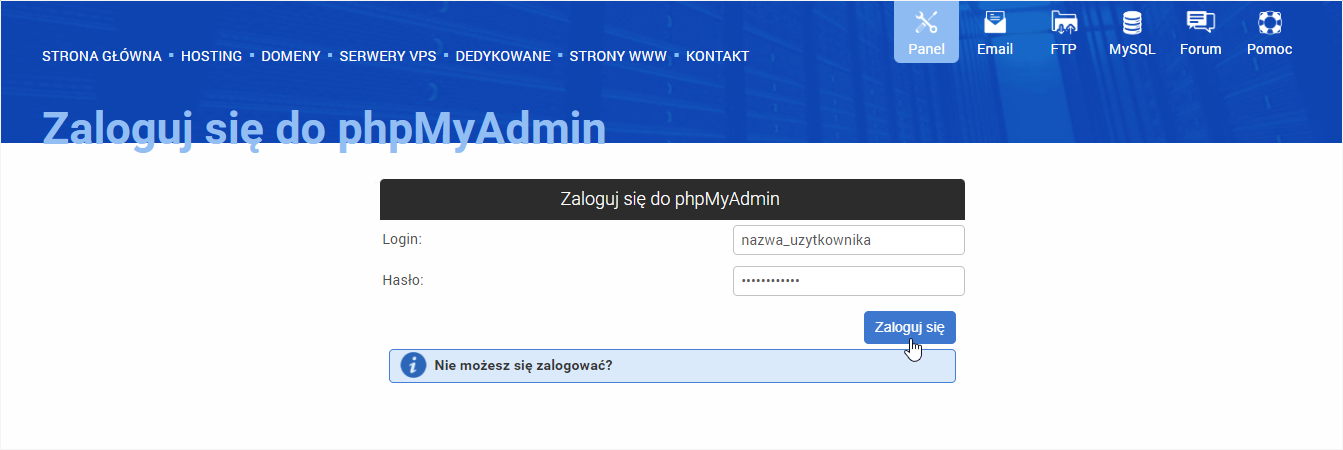Image resolution: width=1343 pixels, height=450 pixels.
Task: Open the Panel tools icon
Action: point(926,22)
